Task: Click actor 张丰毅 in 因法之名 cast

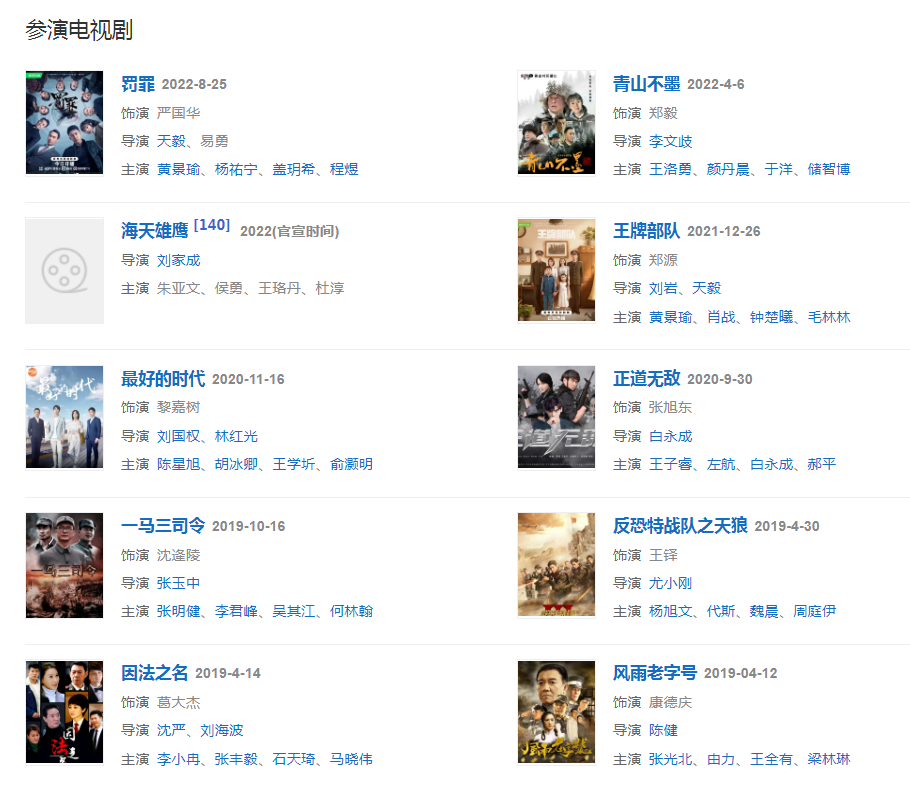Action: pos(236,759)
